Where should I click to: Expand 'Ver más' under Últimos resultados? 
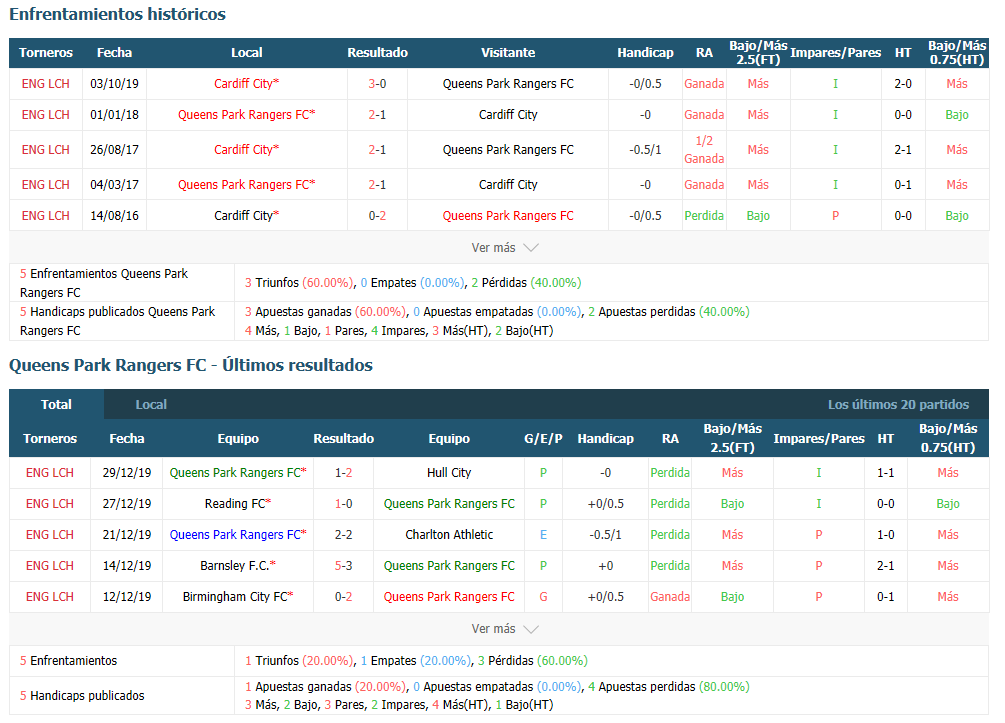pos(504,629)
